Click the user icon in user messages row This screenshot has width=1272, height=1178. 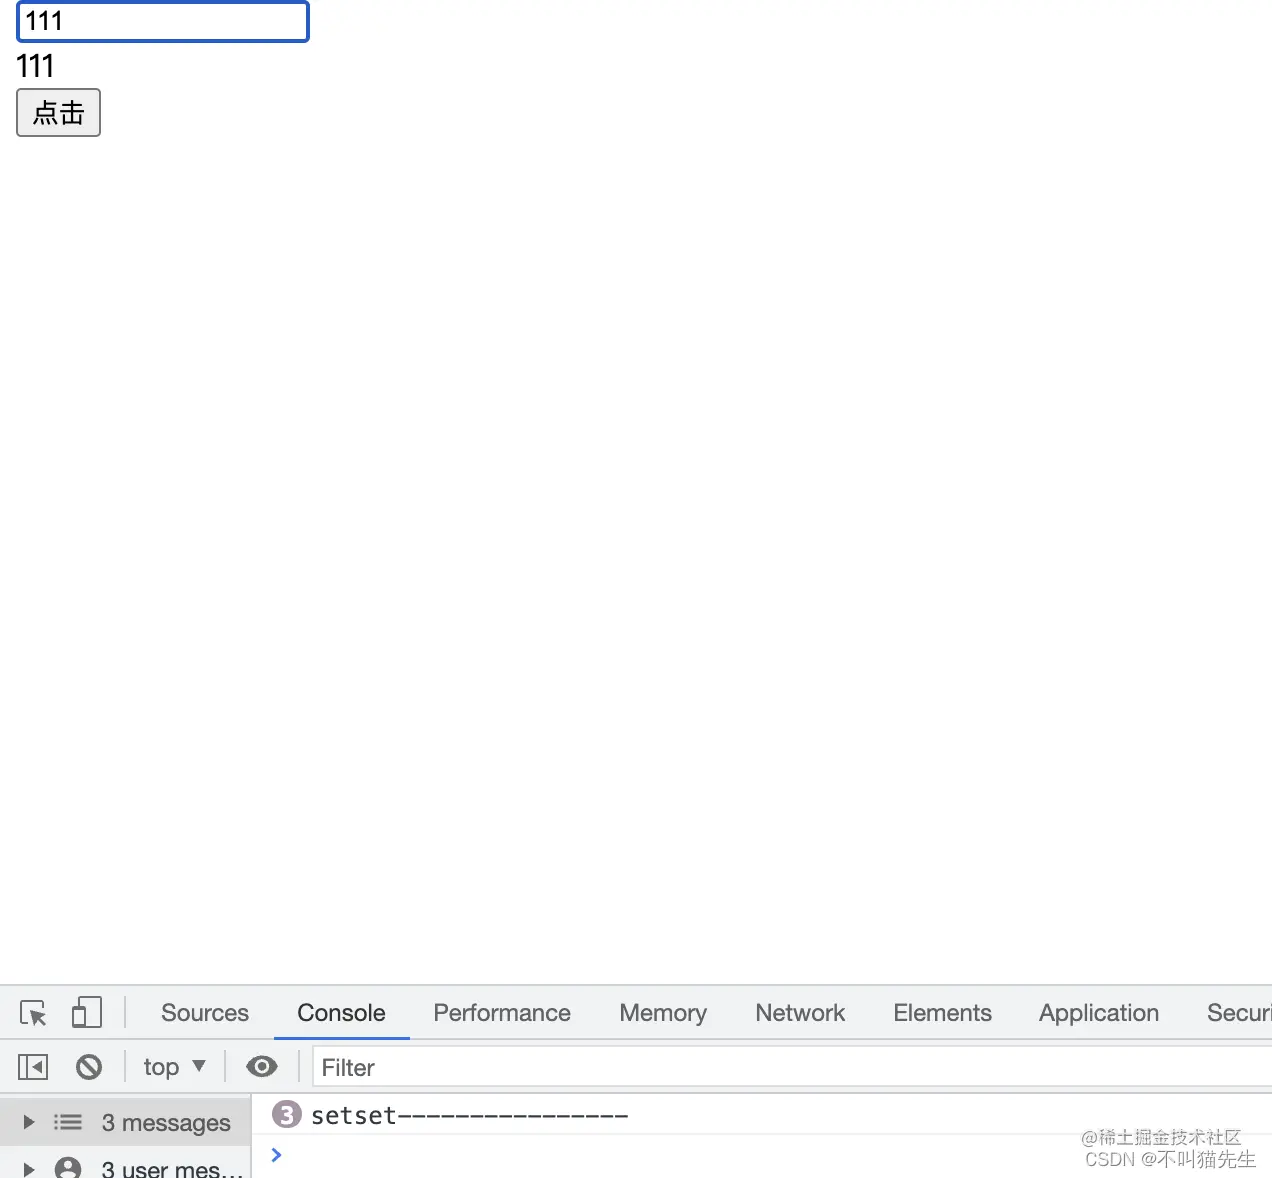[68, 1168]
